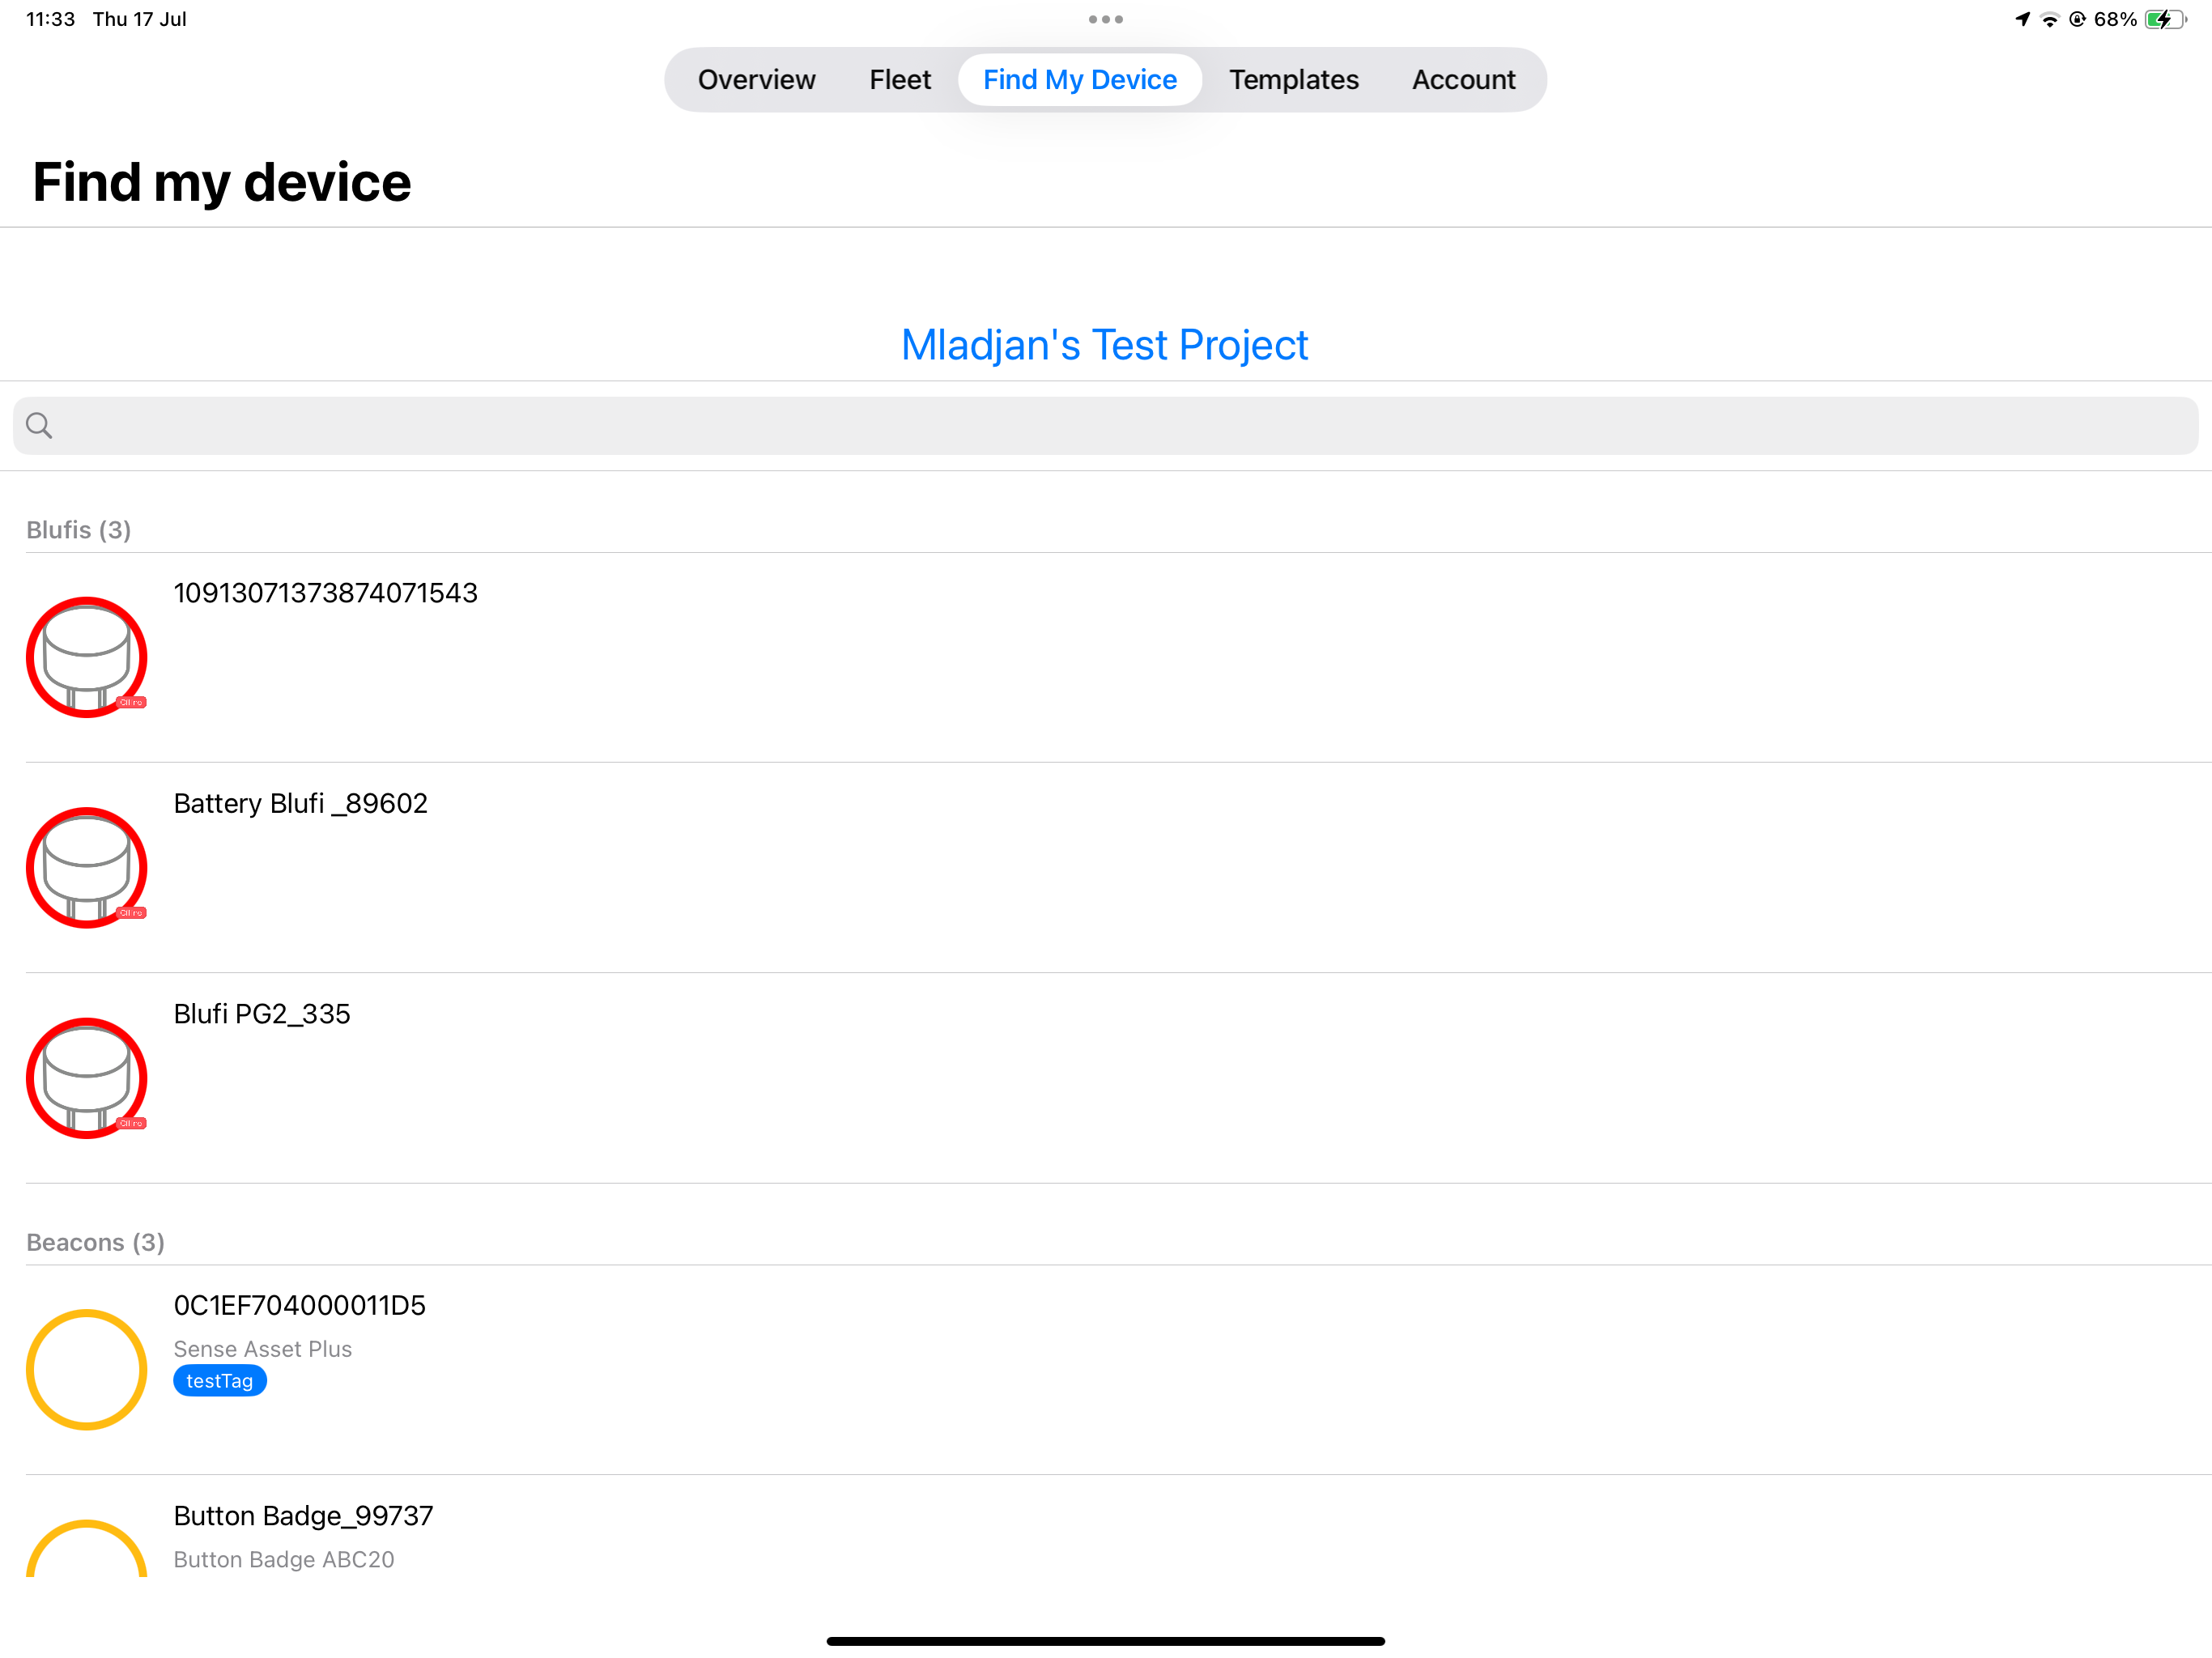The height and width of the screenshot is (1658, 2212).
Task: Select the Button Badge_99737 beacon name
Action: 303,1516
